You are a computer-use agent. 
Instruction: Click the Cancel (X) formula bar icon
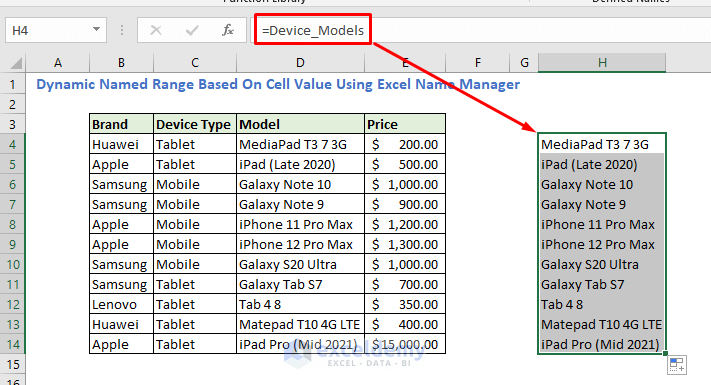[x=156, y=30]
